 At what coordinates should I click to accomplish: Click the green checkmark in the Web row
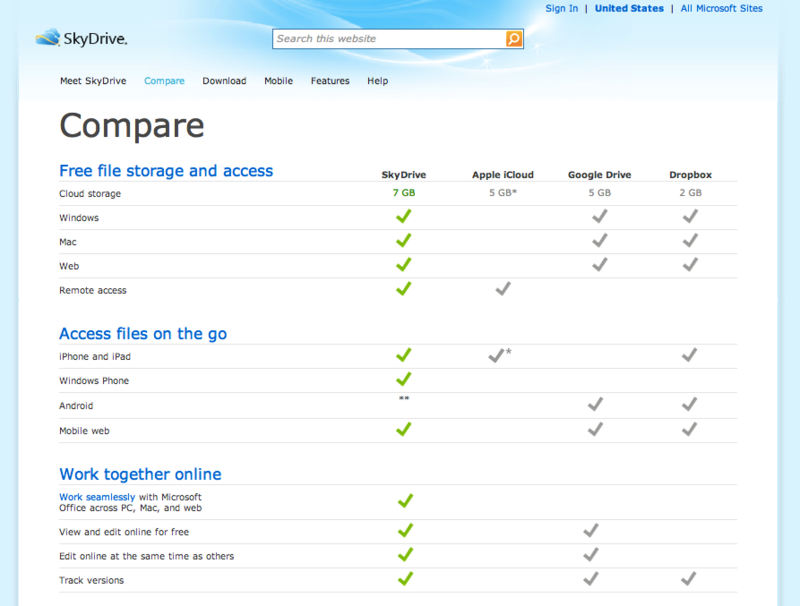404,264
